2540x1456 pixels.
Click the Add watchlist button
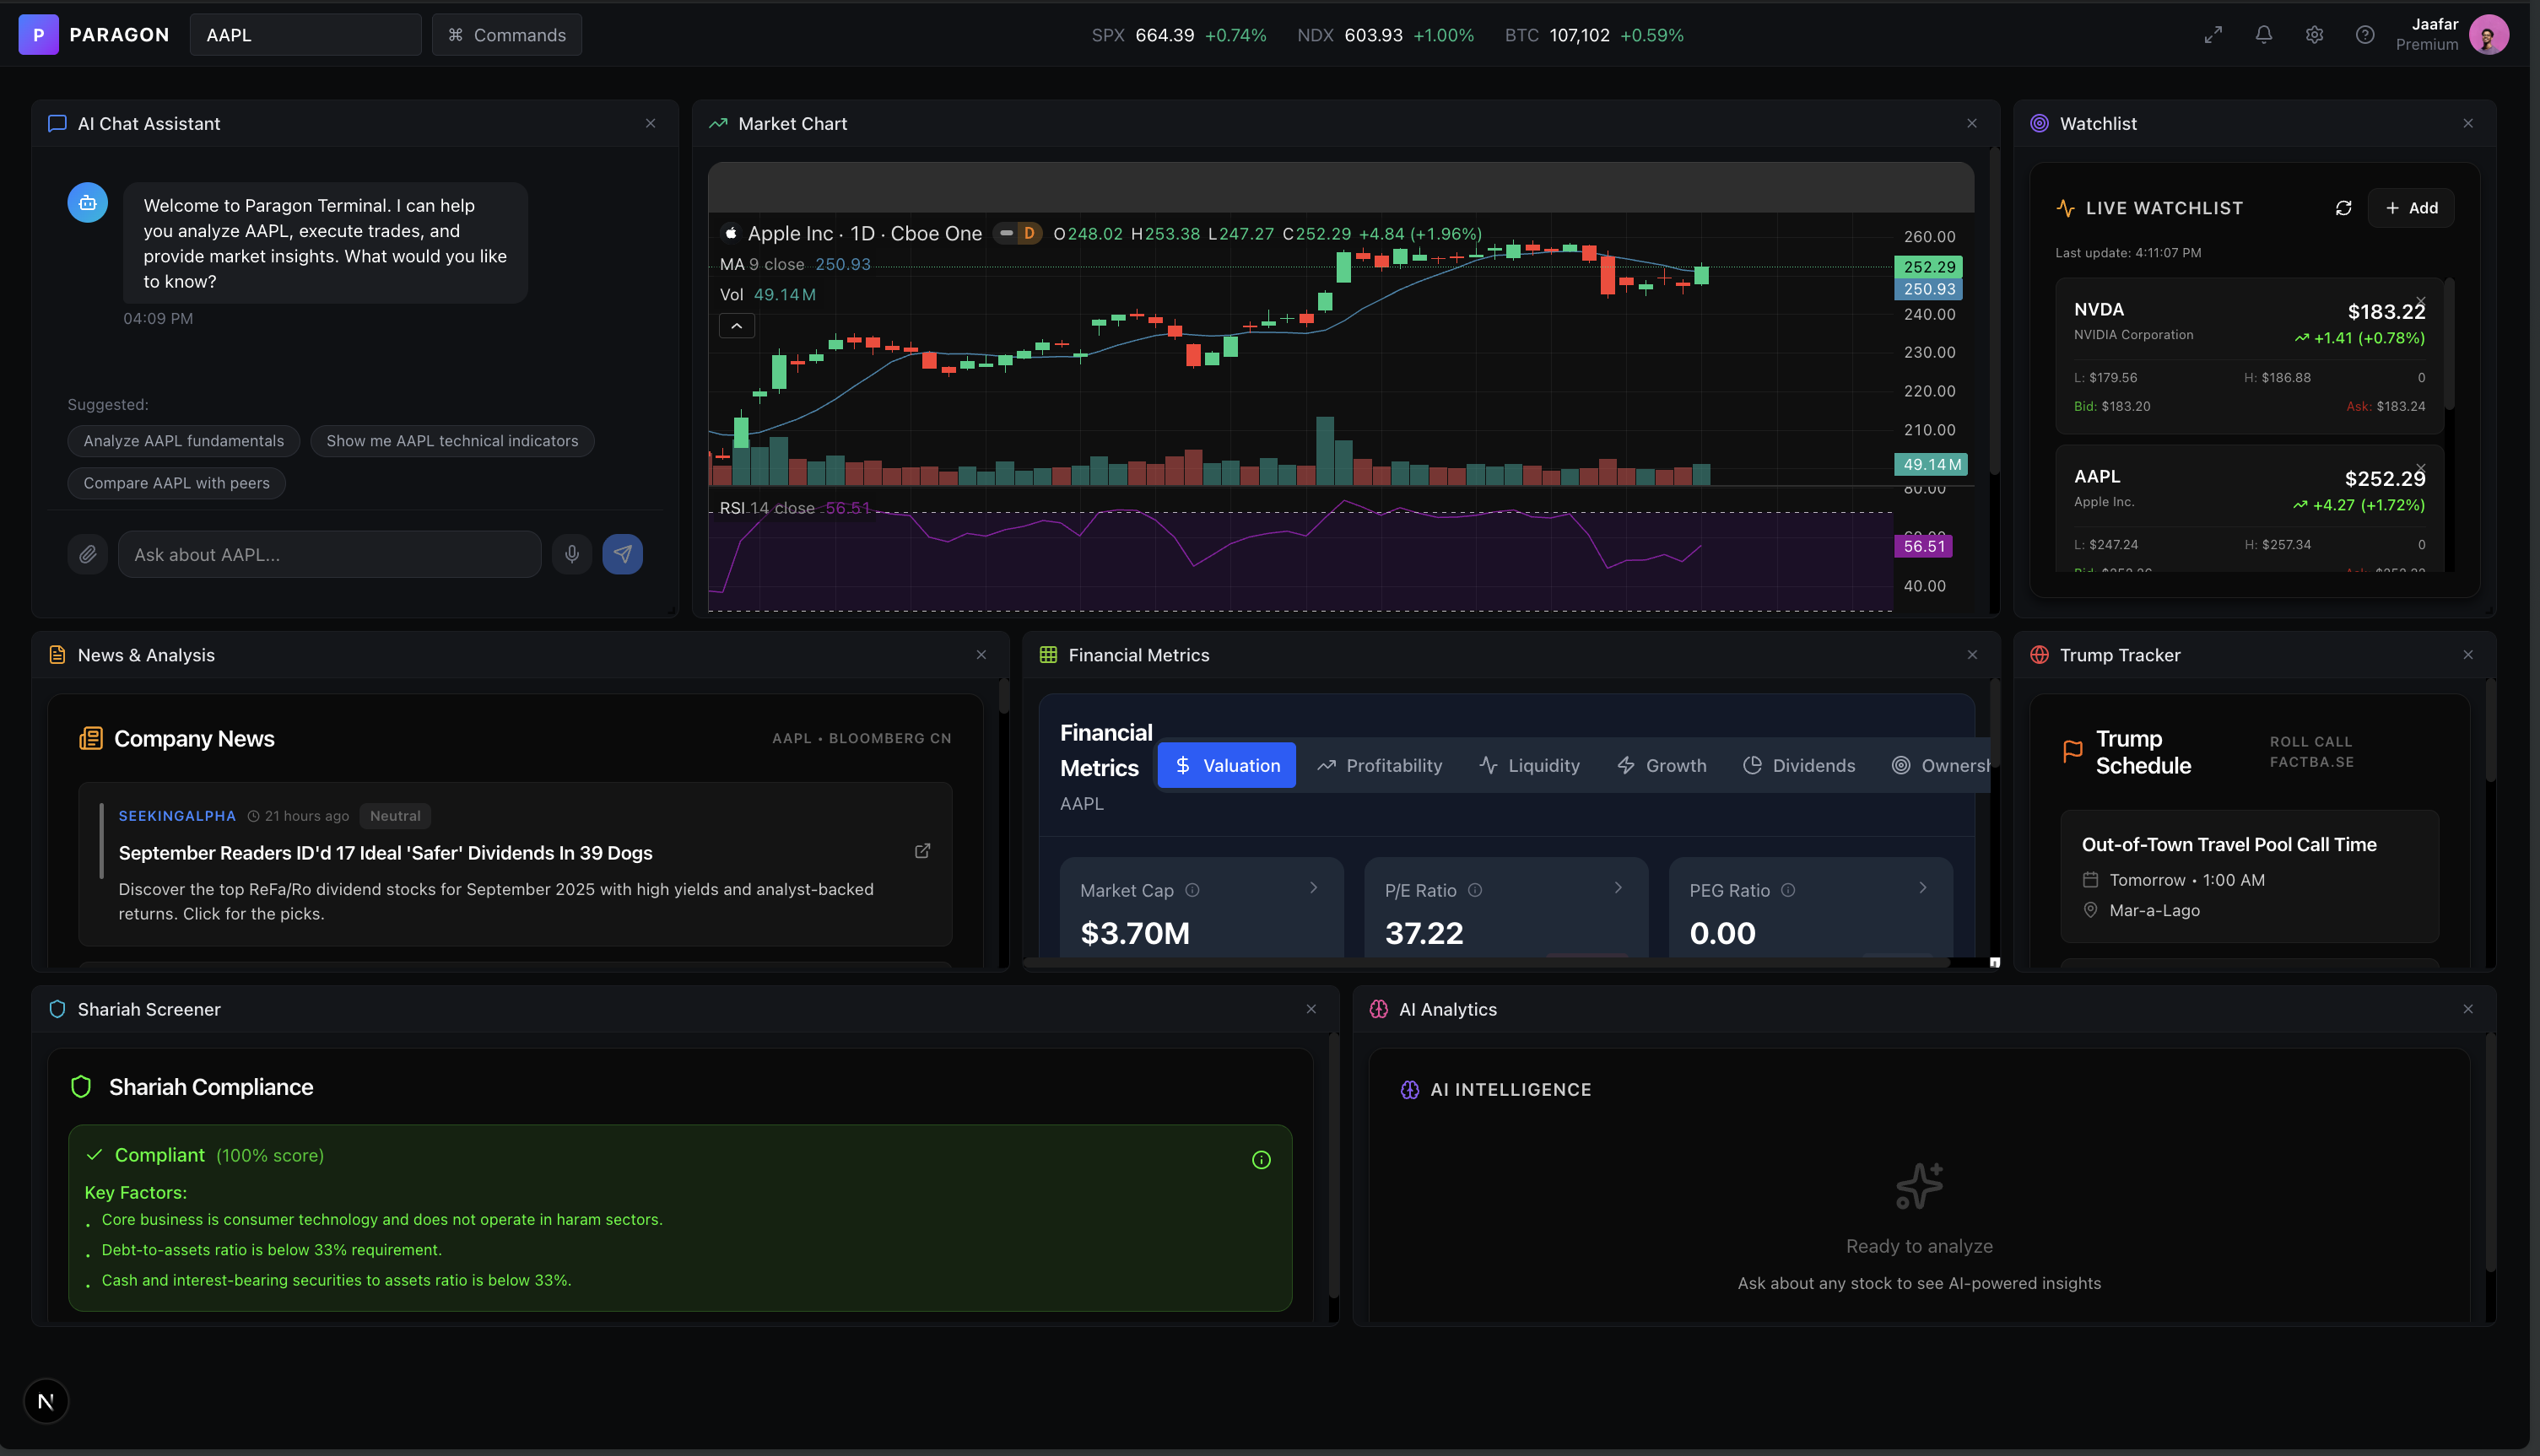point(2410,208)
